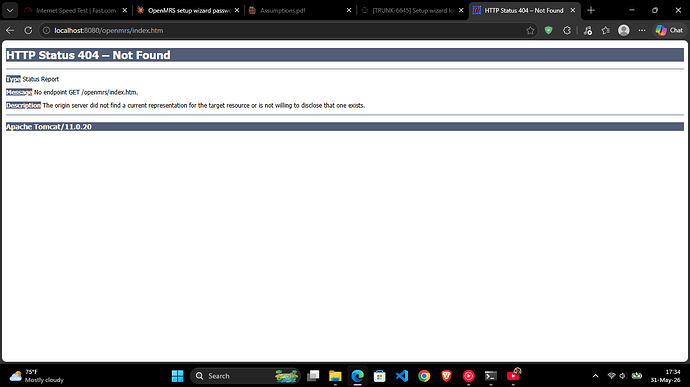690x387 pixels.
Task: Click 'No endpoint GET /openmrs/index.htm.' message
Action: tap(86, 92)
